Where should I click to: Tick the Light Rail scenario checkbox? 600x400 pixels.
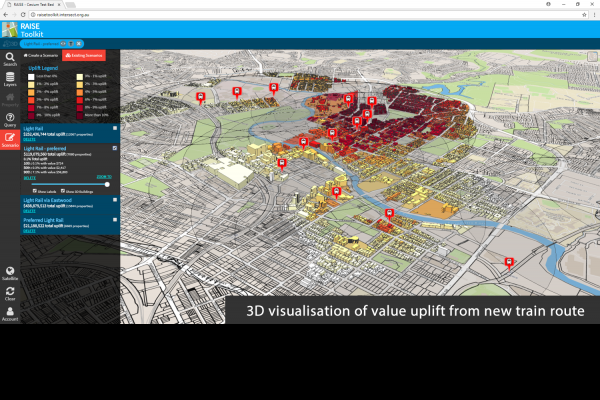click(x=116, y=128)
